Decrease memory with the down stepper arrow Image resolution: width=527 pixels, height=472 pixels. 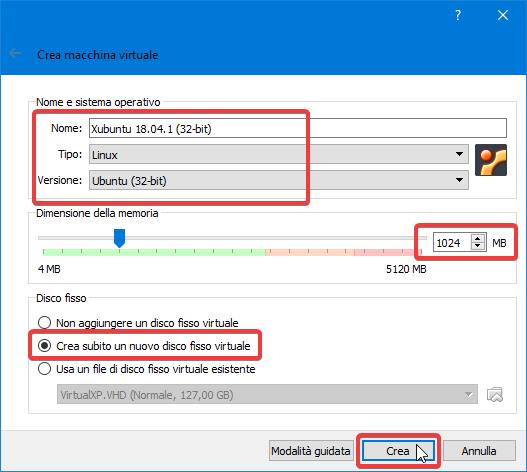478,246
